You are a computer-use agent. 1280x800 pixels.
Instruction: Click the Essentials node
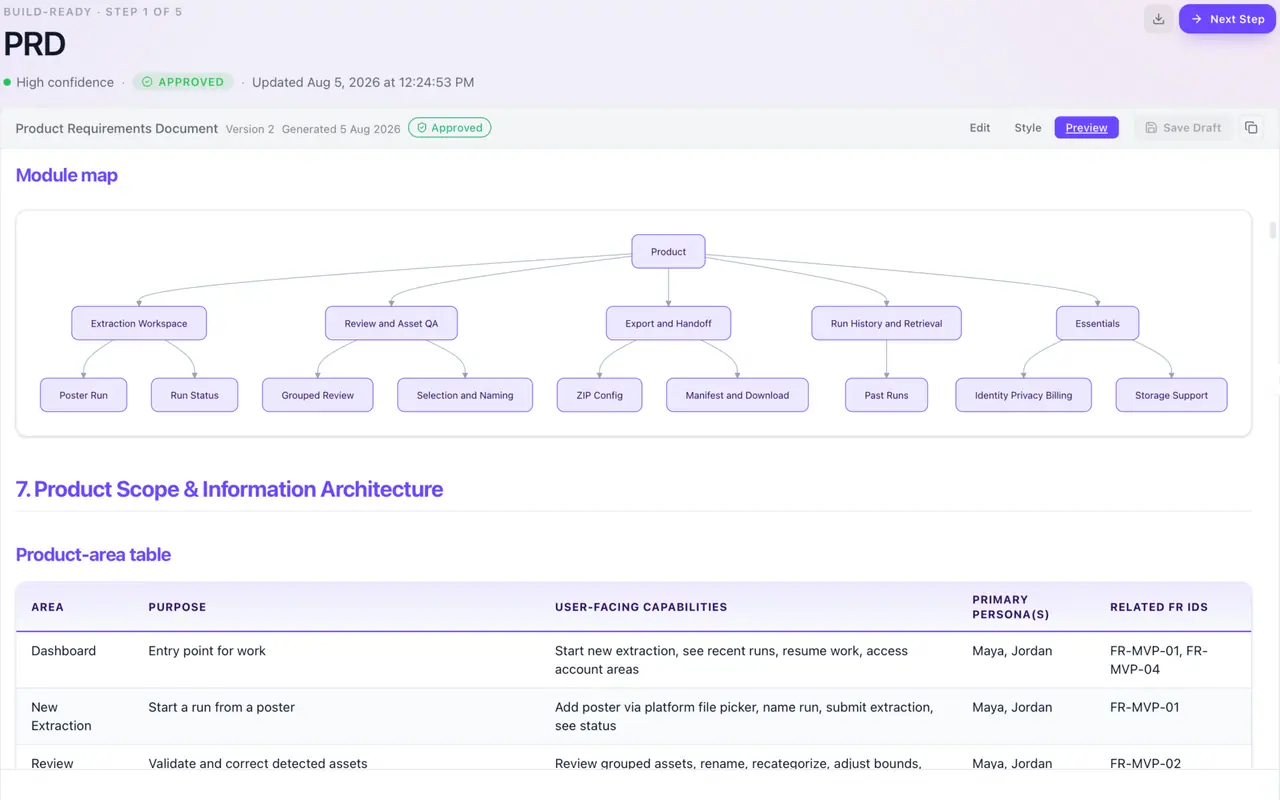click(1097, 323)
